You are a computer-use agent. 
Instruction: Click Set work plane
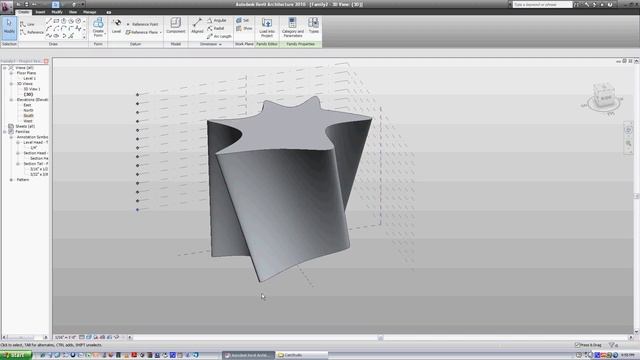tap(242, 20)
